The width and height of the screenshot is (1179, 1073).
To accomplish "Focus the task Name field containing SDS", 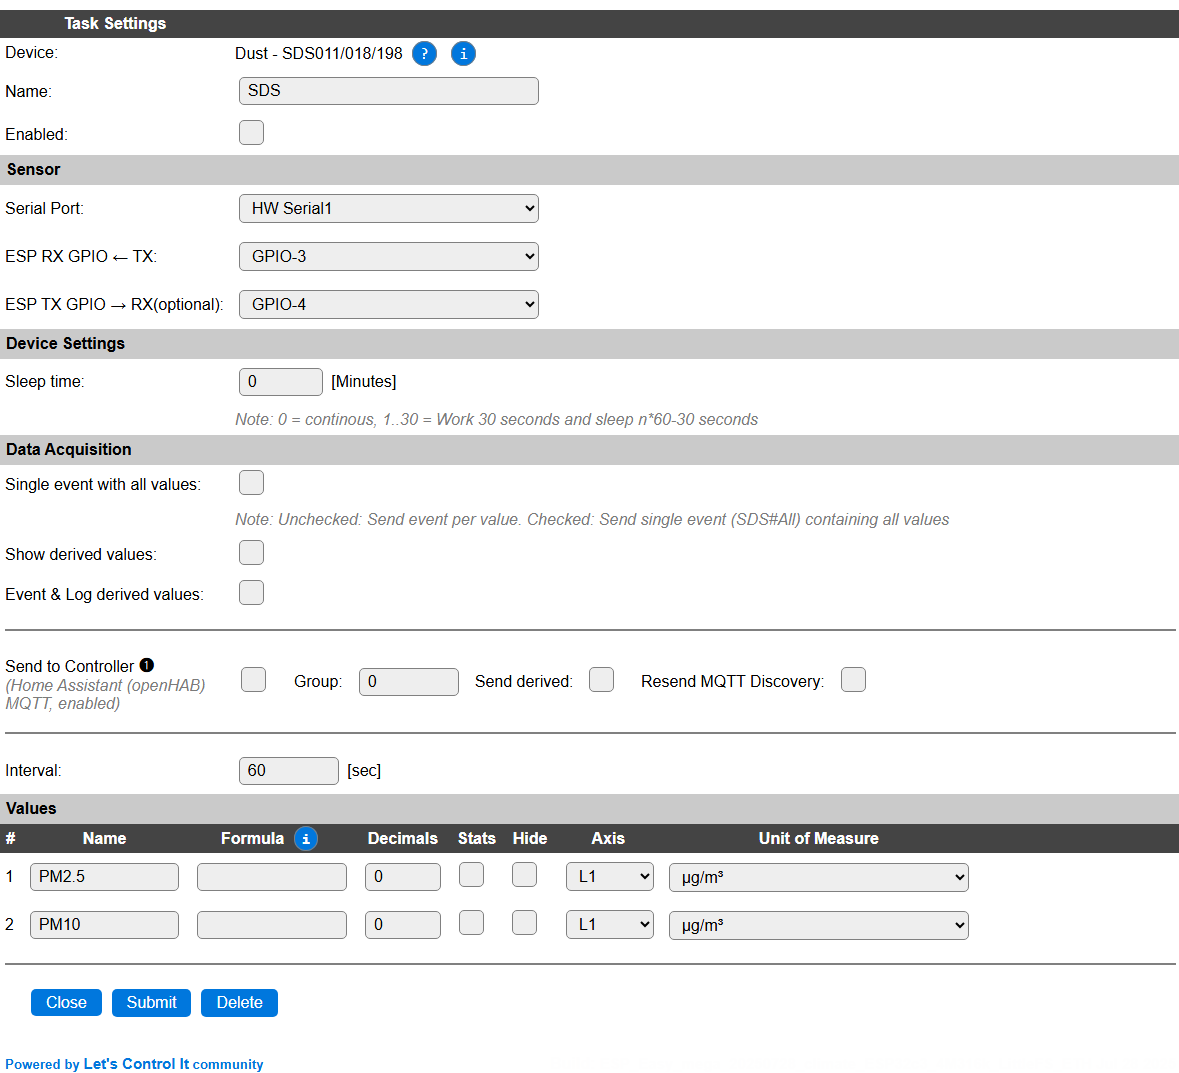I will [389, 91].
